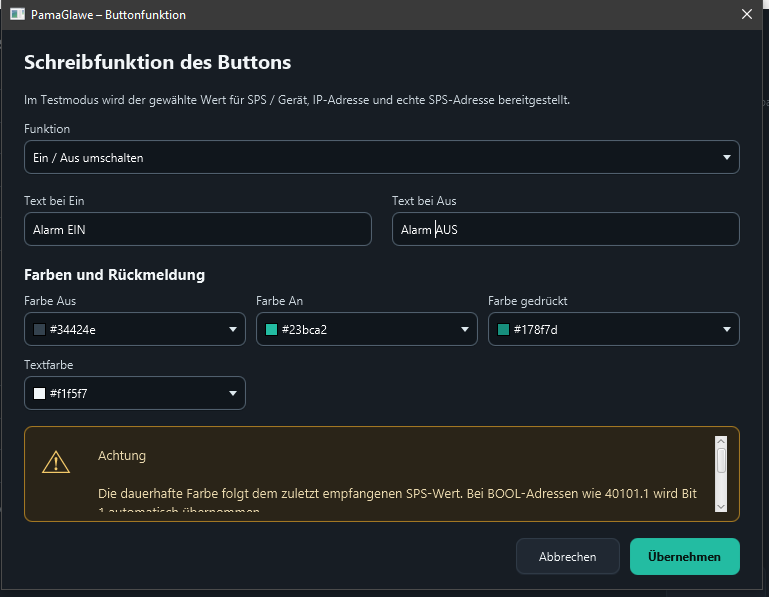Viewport: 769px width, 597px height.
Task: Click the Funktion dropdown arrow
Action: (726, 157)
